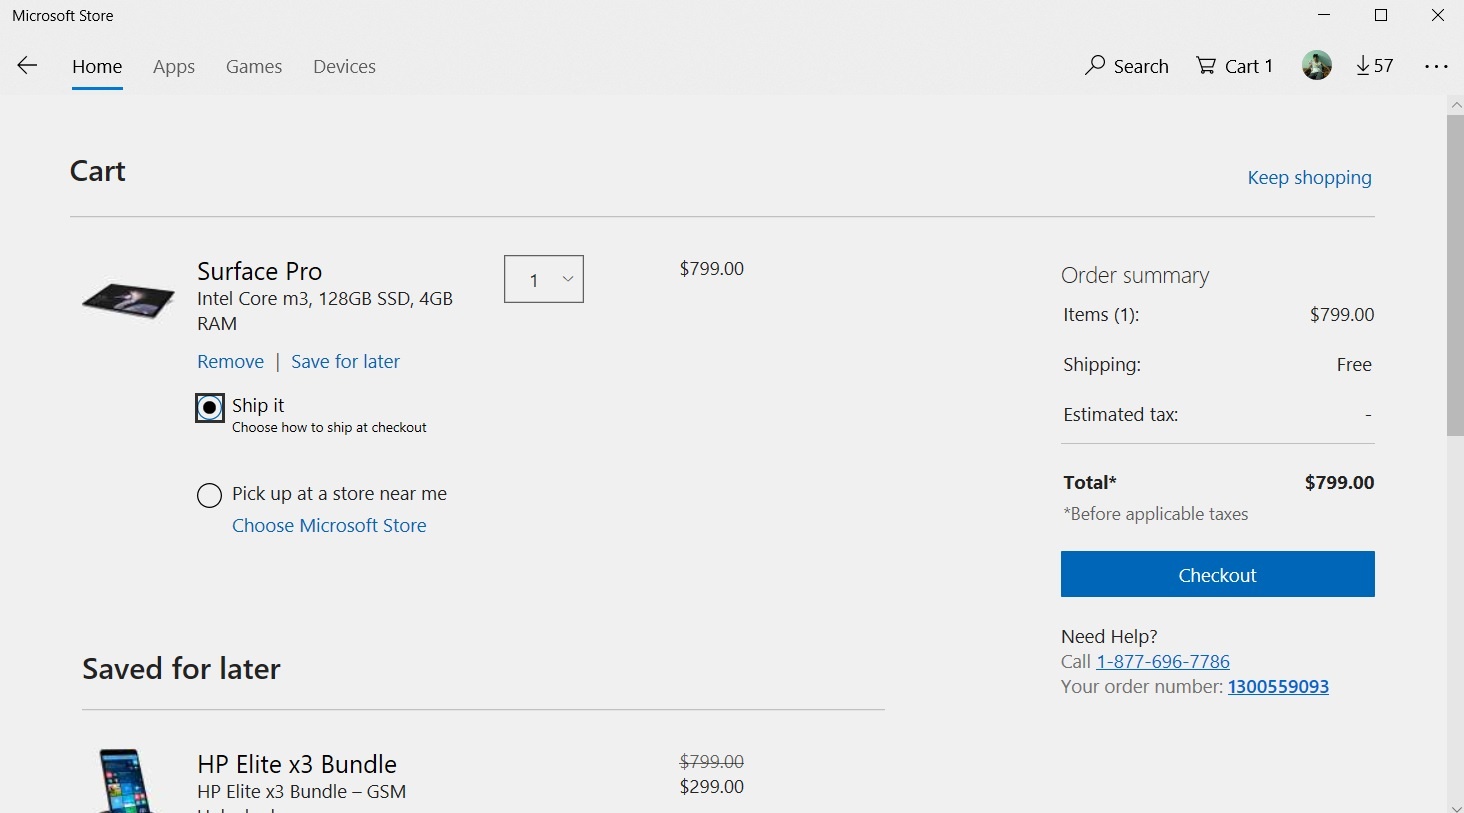Open the user profile avatar

click(1316, 66)
